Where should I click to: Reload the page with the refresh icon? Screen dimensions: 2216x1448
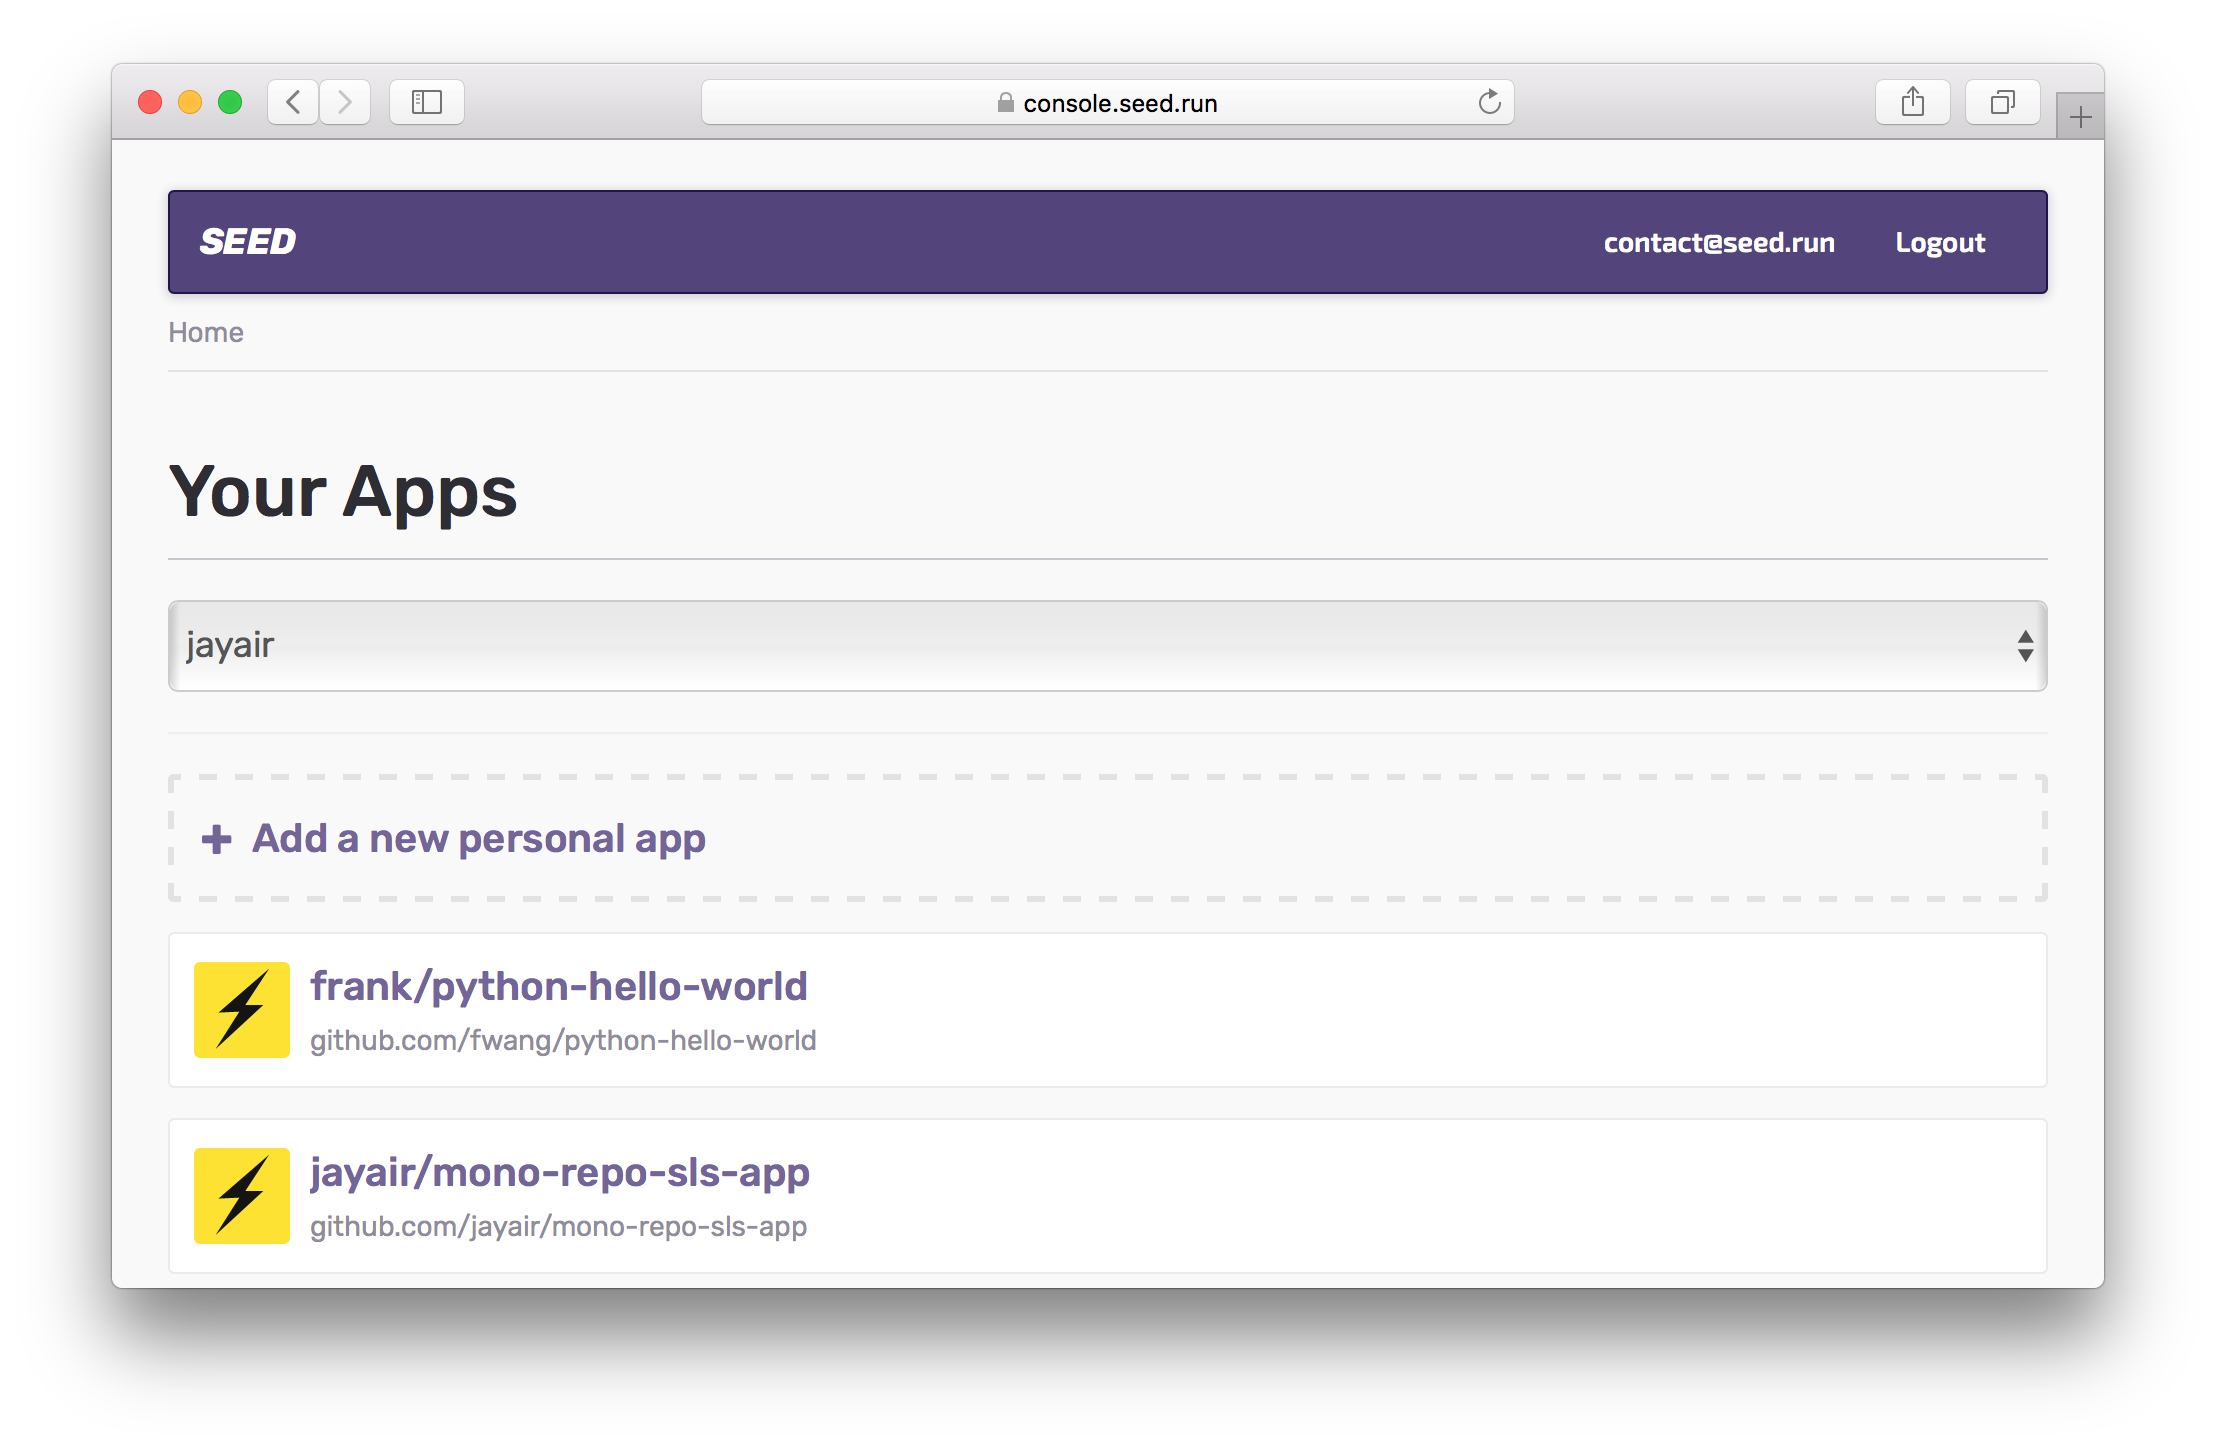pos(1489,102)
